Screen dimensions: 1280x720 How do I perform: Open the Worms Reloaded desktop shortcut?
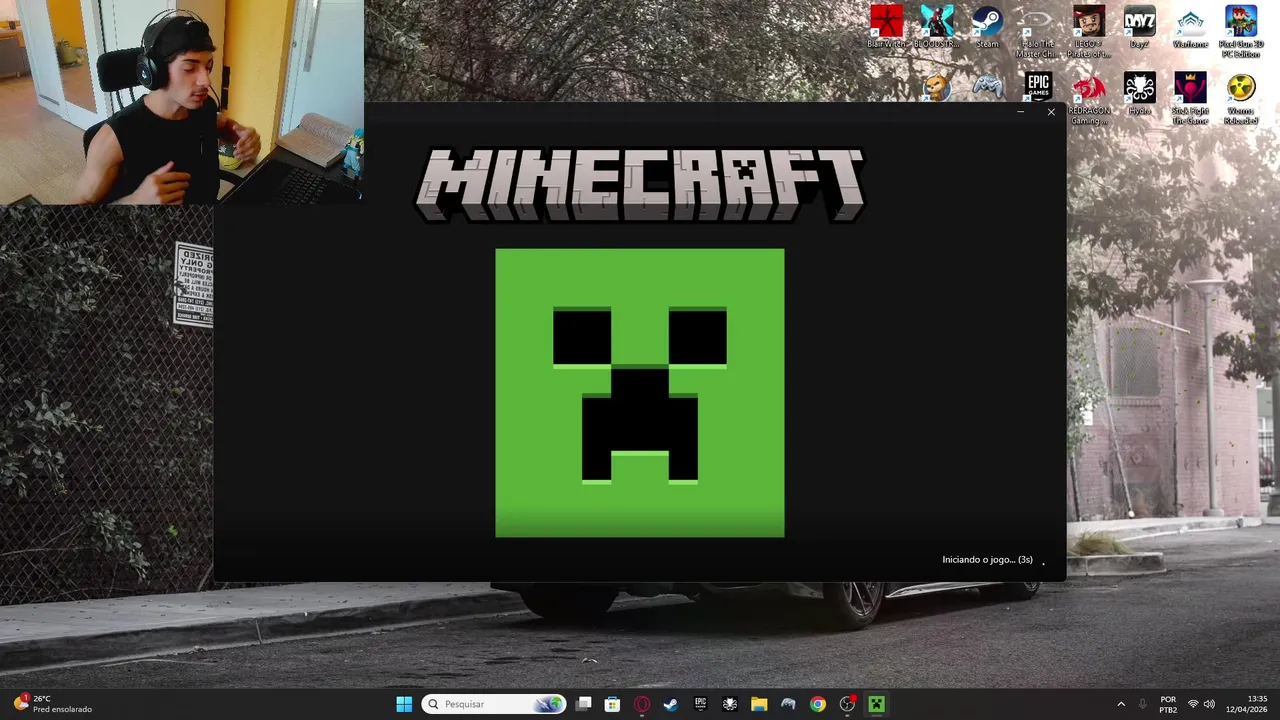coord(1240,98)
